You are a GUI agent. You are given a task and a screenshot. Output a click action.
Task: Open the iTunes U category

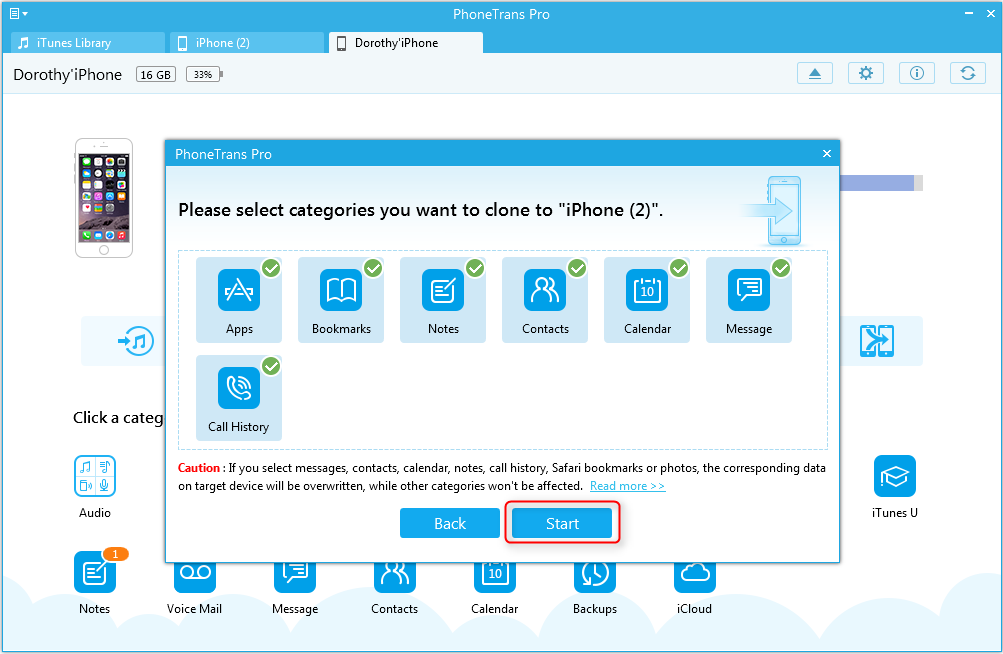point(894,477)
